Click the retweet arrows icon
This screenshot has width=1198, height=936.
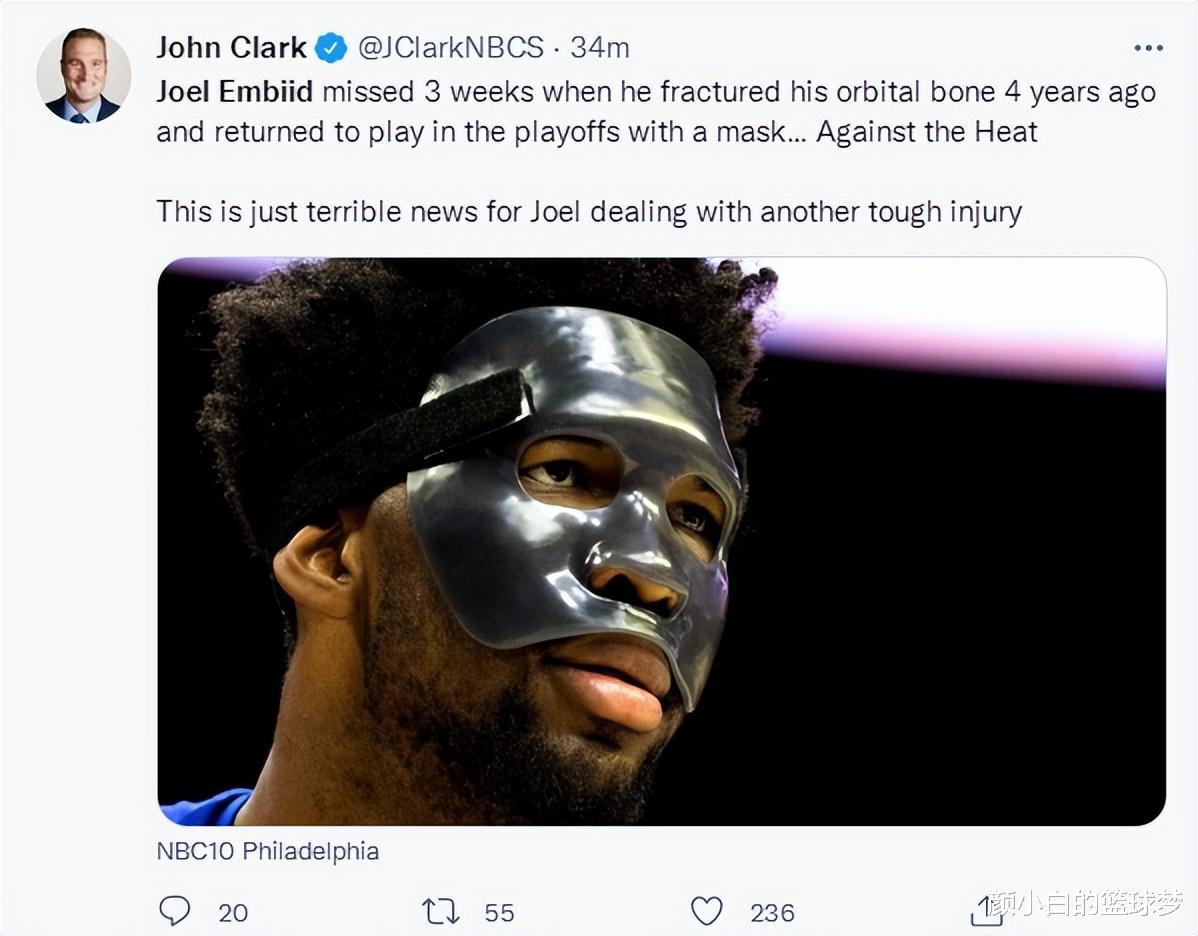click(441, 911)
